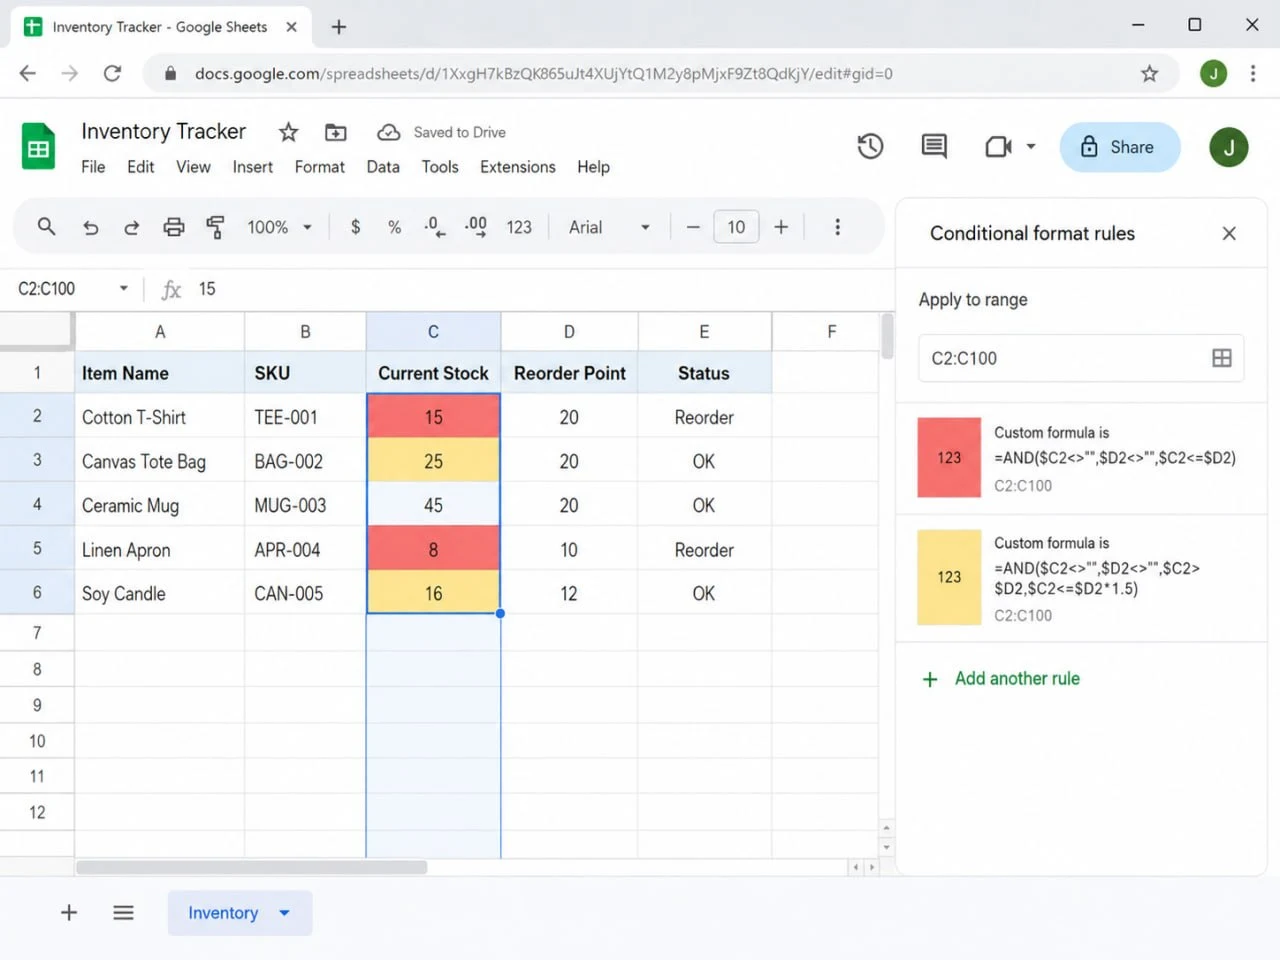Bookmark this page with star in address bar
Screen dimensions: 1280x960
click(x=1149, y=73)
